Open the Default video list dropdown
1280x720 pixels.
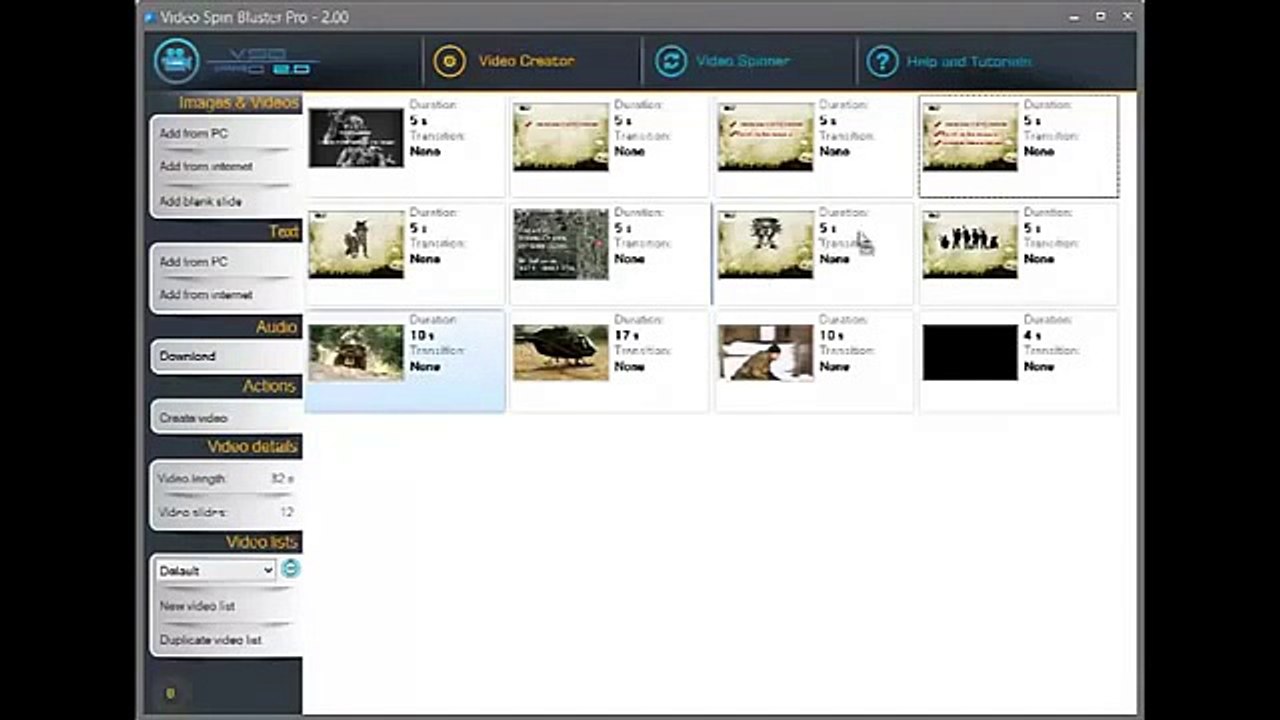coord(216,570)
